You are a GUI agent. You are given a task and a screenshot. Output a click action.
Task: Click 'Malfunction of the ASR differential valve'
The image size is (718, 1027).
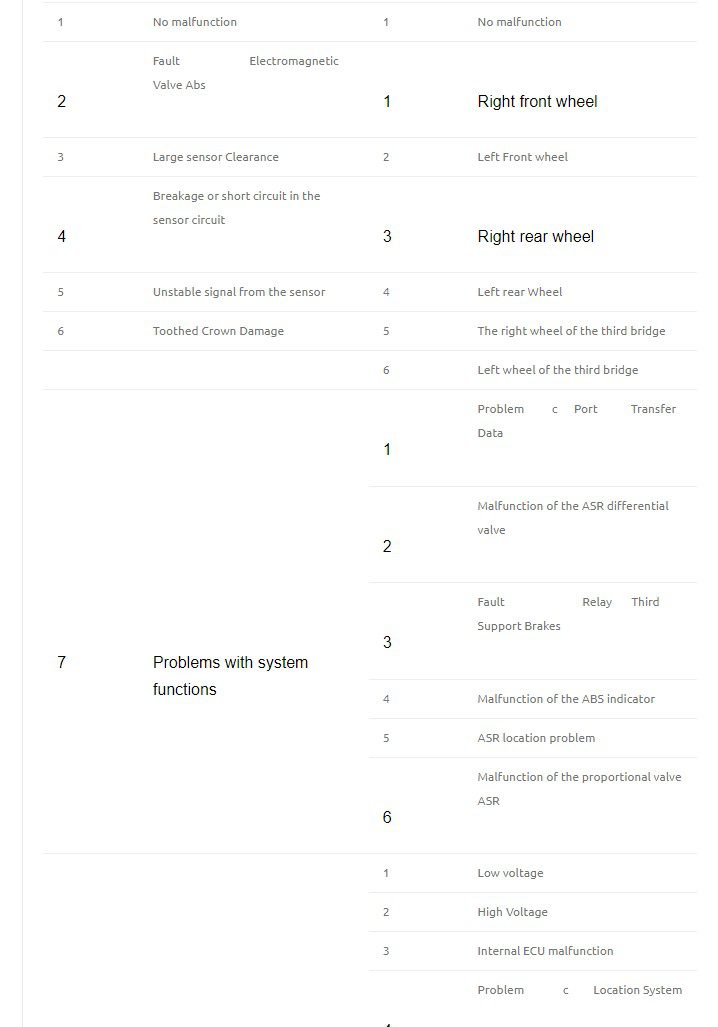[572, 518]
